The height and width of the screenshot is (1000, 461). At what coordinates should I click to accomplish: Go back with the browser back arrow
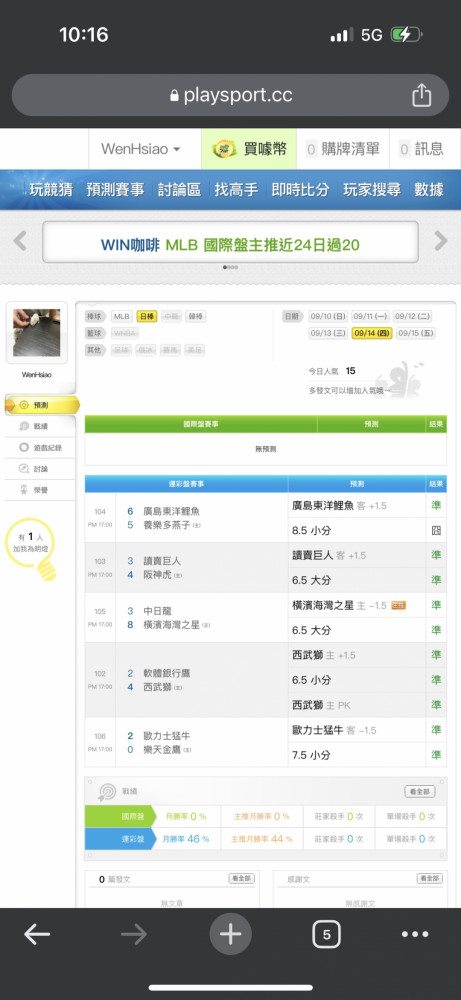[37, 934]
